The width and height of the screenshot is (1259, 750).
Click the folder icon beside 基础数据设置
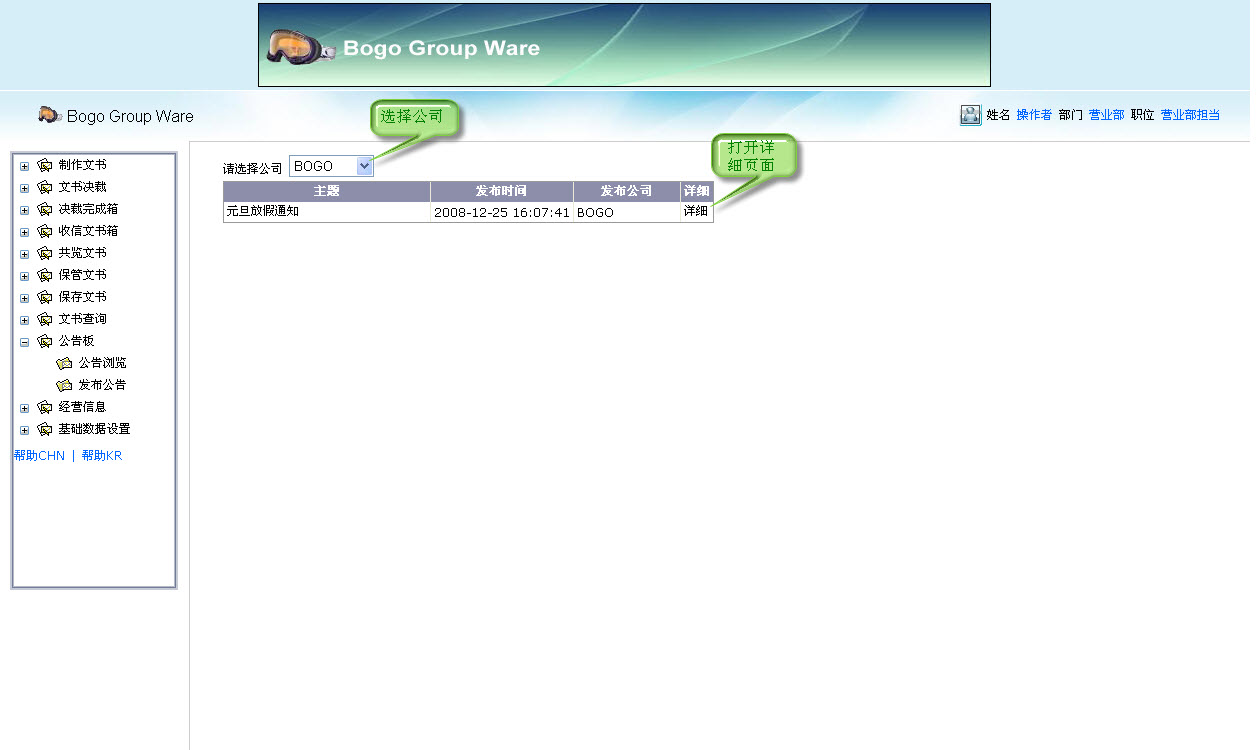[x=45, y=429]
